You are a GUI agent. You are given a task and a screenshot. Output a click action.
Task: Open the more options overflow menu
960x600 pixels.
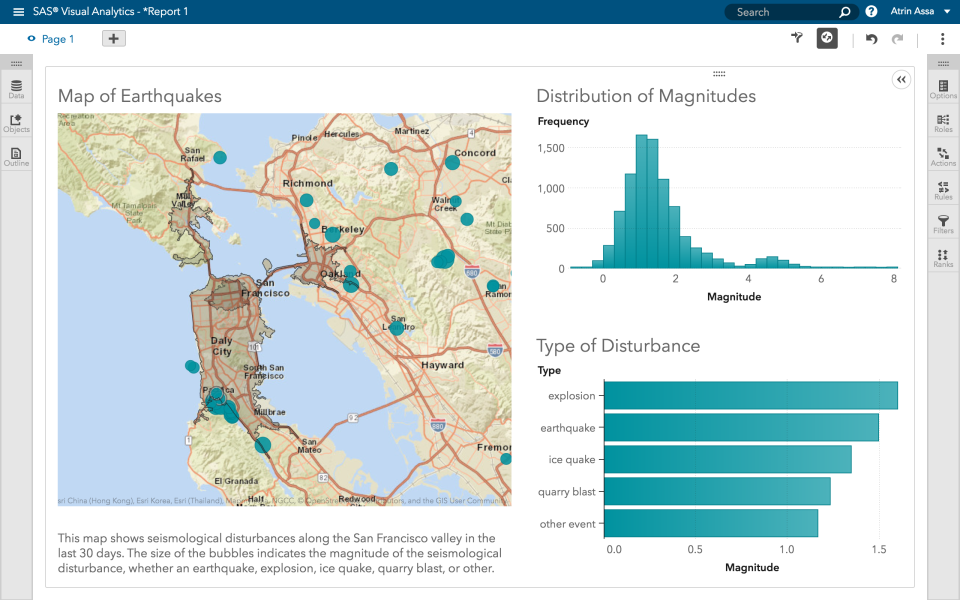point(943,38)
